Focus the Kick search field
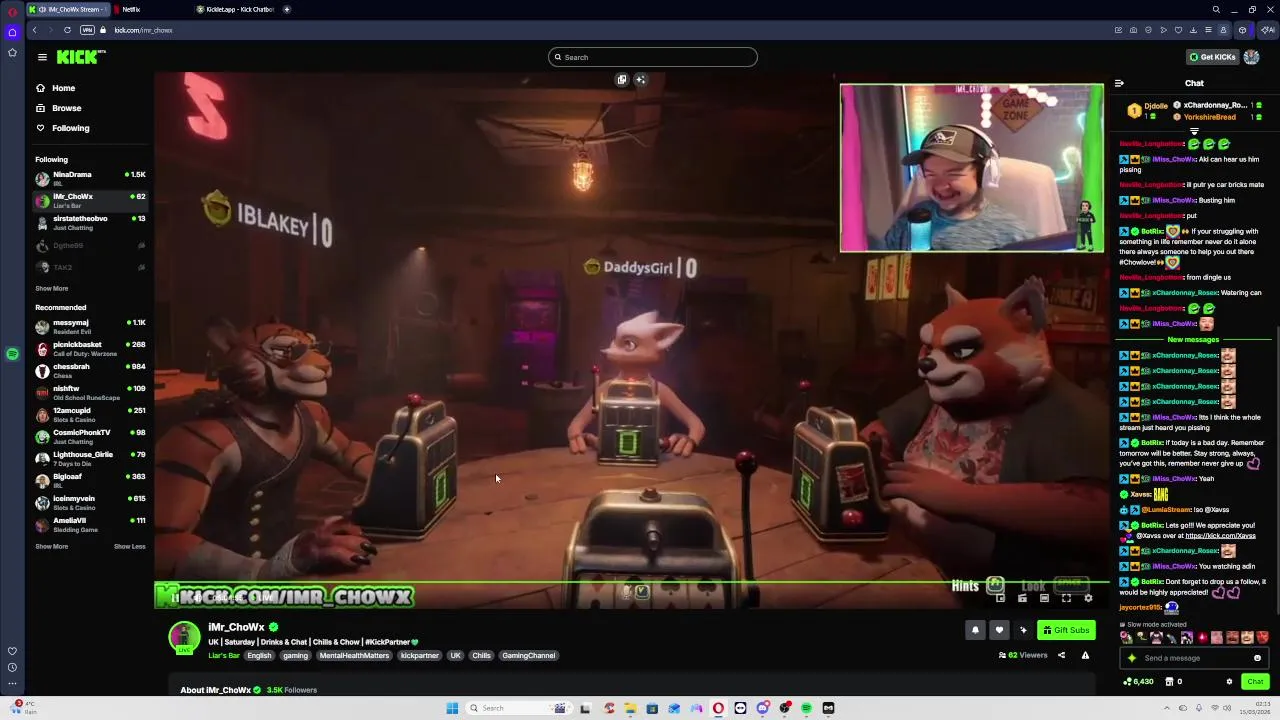The width and height of the screenshot is (1280, 720). [652, 57]
